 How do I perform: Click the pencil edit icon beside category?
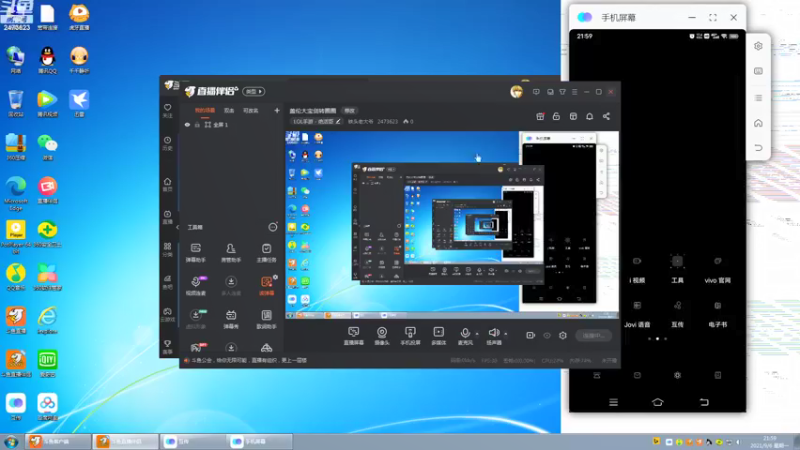[338, 121]
